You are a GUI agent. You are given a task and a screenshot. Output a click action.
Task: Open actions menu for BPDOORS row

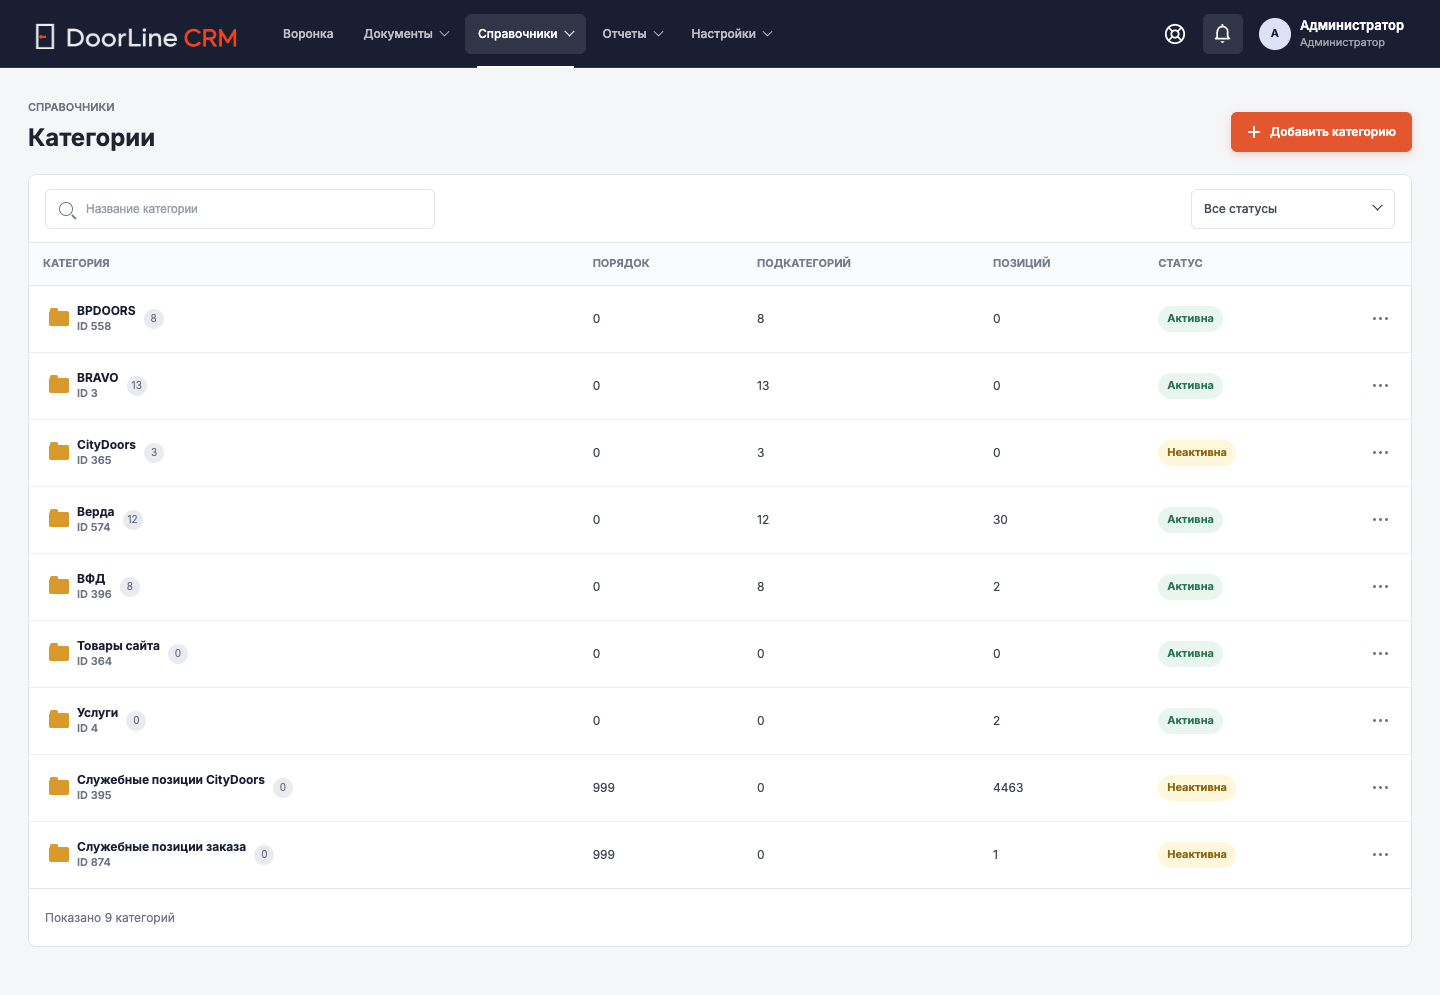[1380, 319]
